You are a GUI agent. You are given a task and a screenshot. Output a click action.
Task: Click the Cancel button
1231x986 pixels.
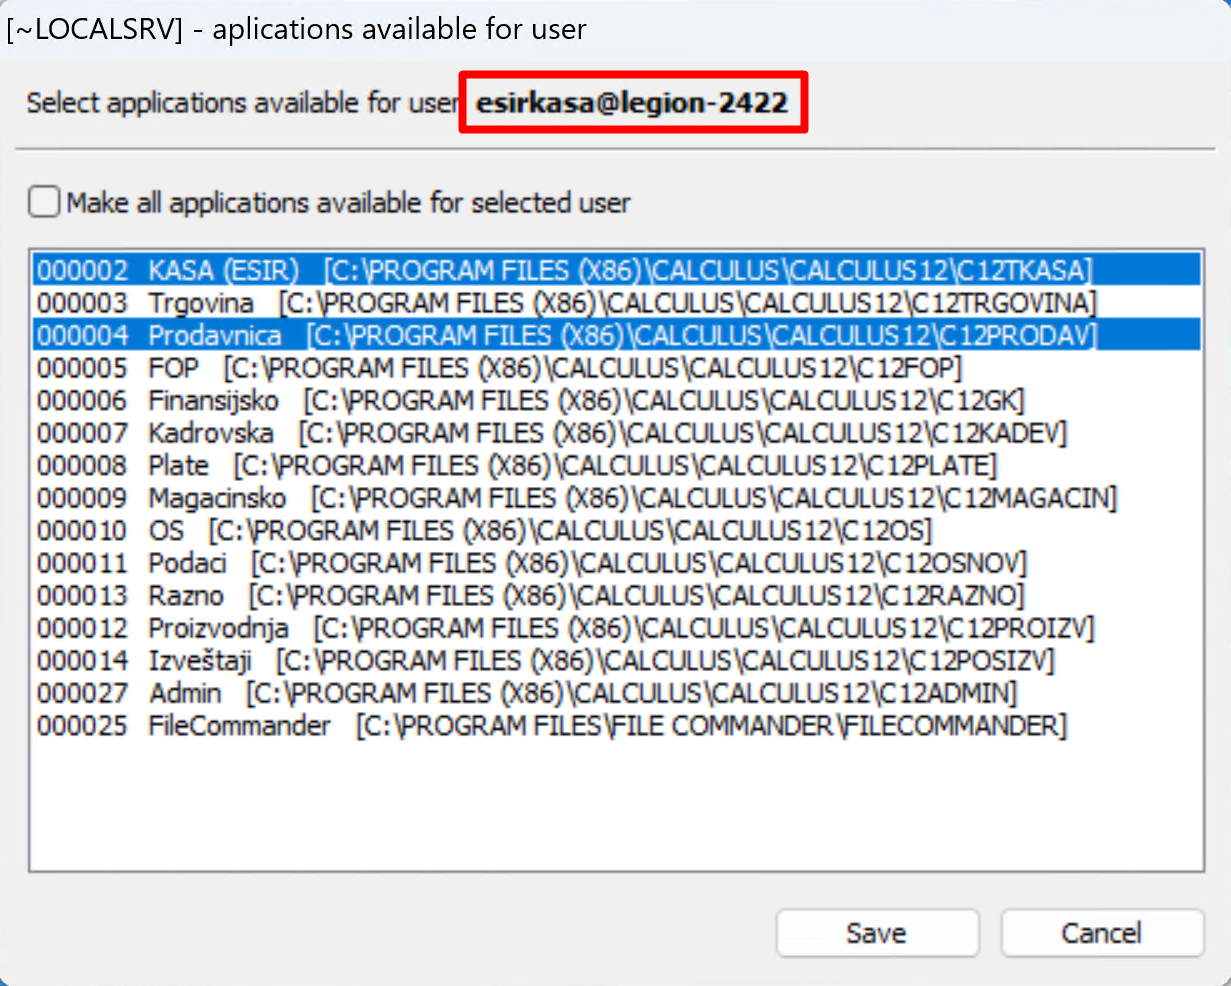coord(1101,933)
